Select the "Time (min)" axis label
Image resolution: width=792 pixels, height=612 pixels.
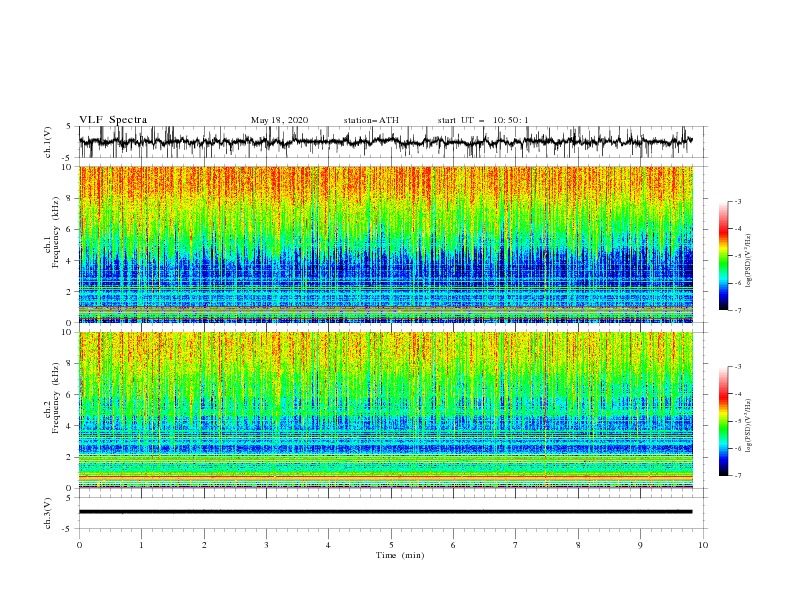pos(400,555)
